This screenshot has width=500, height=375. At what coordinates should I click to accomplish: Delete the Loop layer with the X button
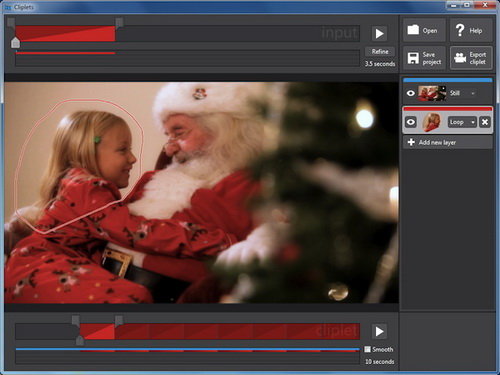pyautogui.click(x=485, y=122)
